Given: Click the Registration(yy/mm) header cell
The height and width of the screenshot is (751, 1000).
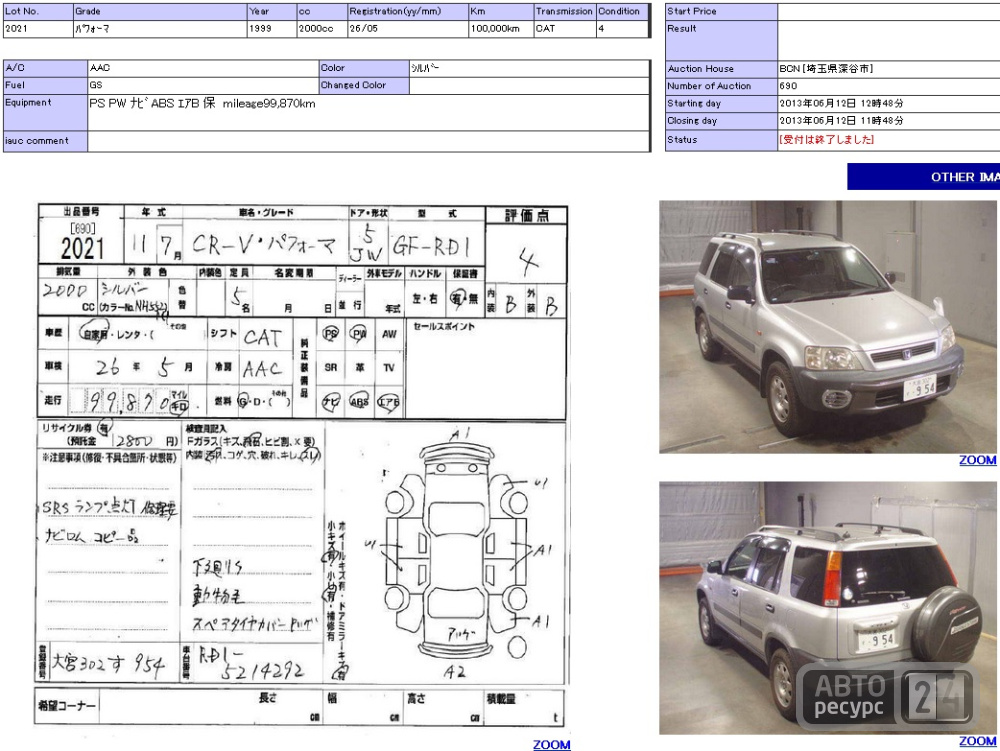Looking at the screenshot, I should pos(408,11).
